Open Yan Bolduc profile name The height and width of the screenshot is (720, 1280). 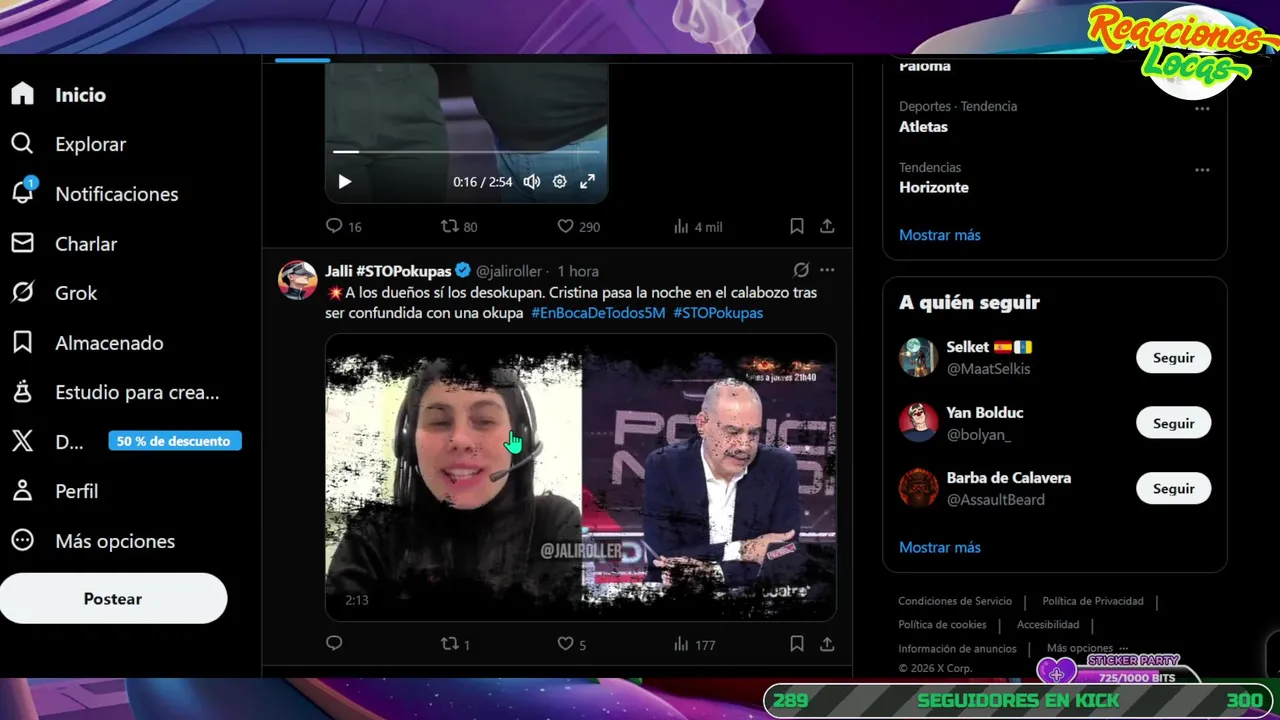(x=985, y=412)
